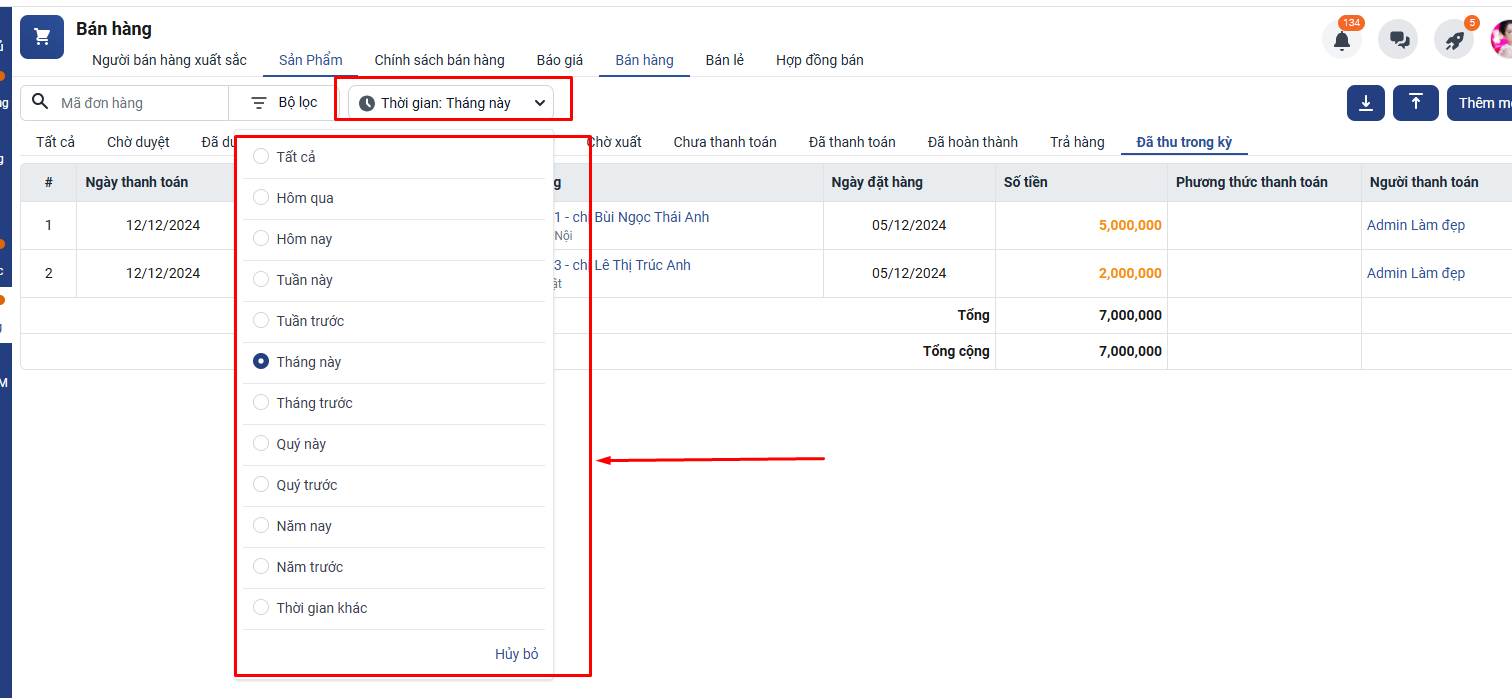Image resolution: width=1512 pixels, height=698 pixels.
Task: Select the "Thời gian khác" radio option
Action: coord(261,608)
